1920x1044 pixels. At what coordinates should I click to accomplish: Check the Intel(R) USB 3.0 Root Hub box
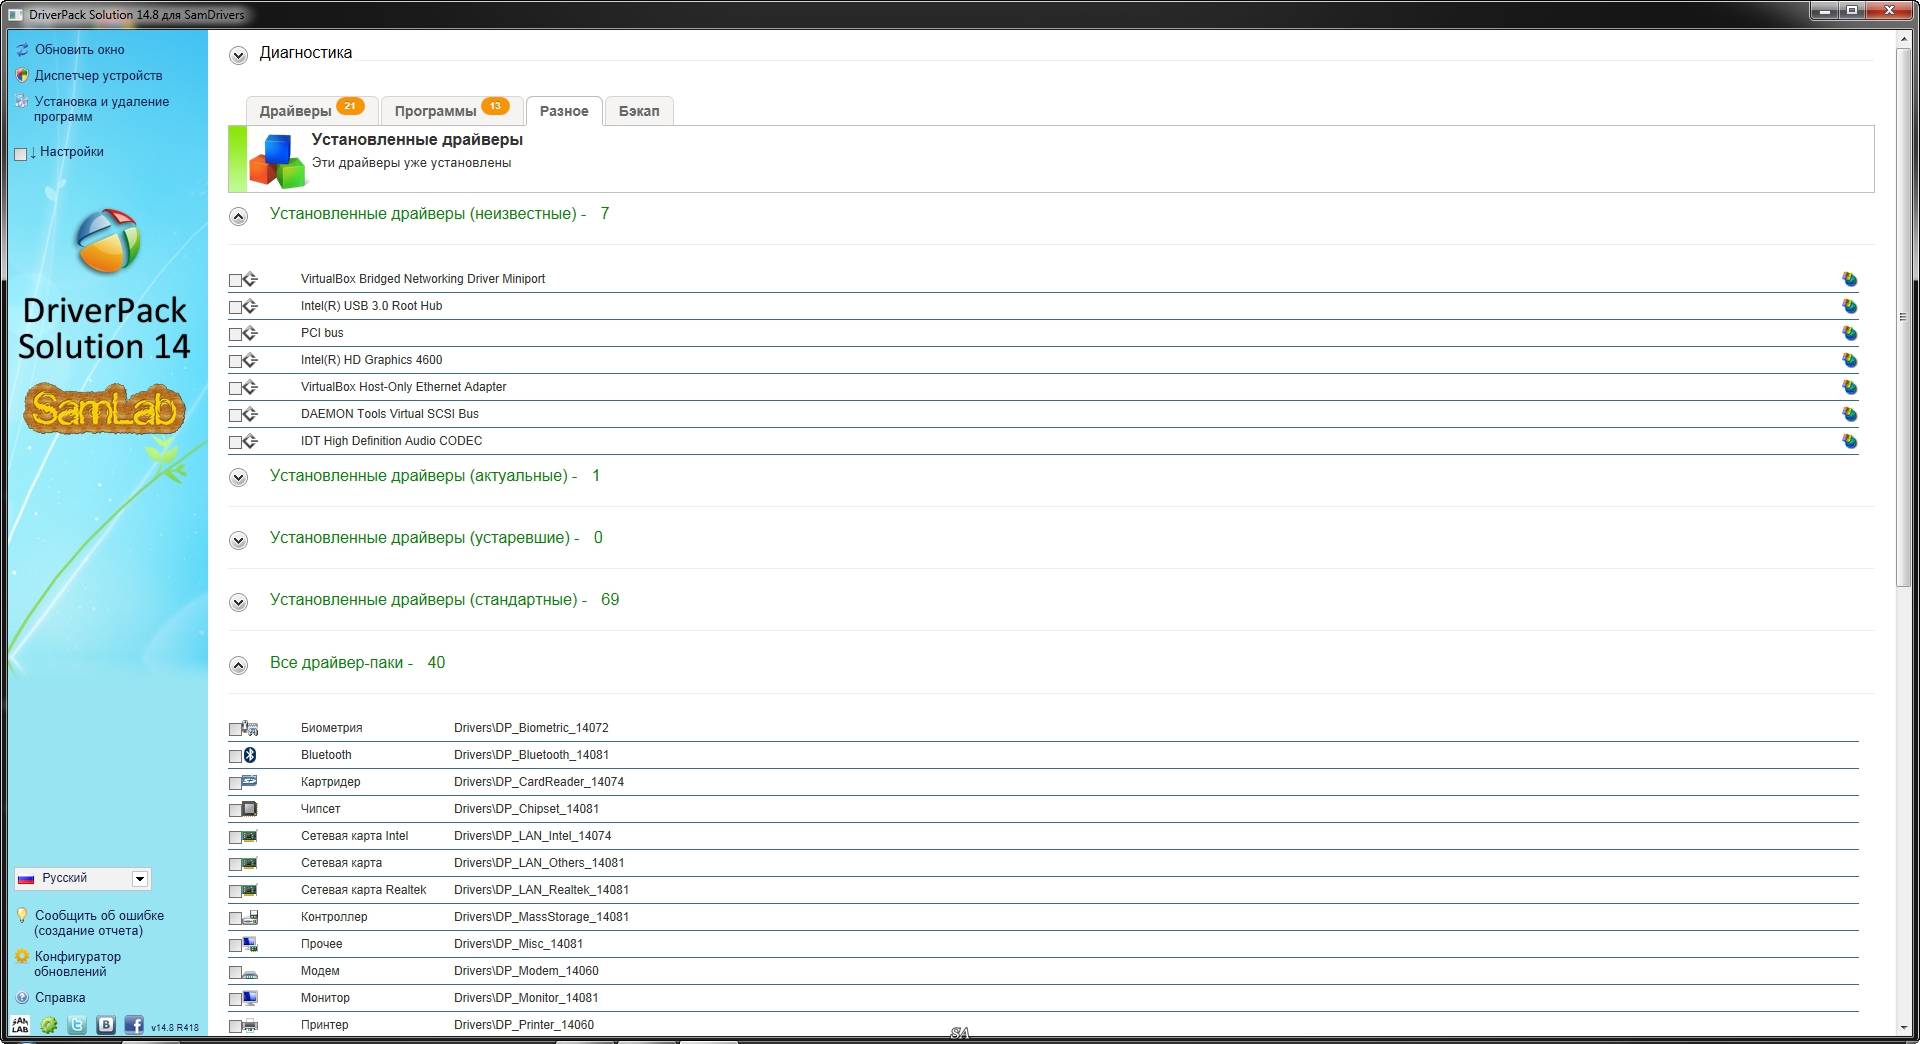click(x=235, y=308)
